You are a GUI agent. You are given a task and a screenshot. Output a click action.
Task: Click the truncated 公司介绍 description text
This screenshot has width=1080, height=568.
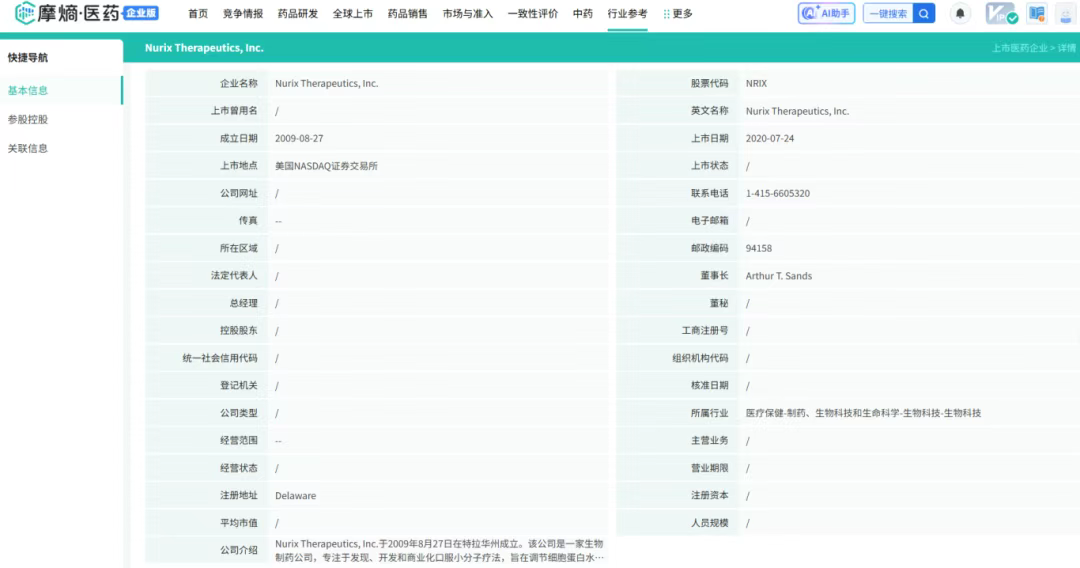click(439, 550)
